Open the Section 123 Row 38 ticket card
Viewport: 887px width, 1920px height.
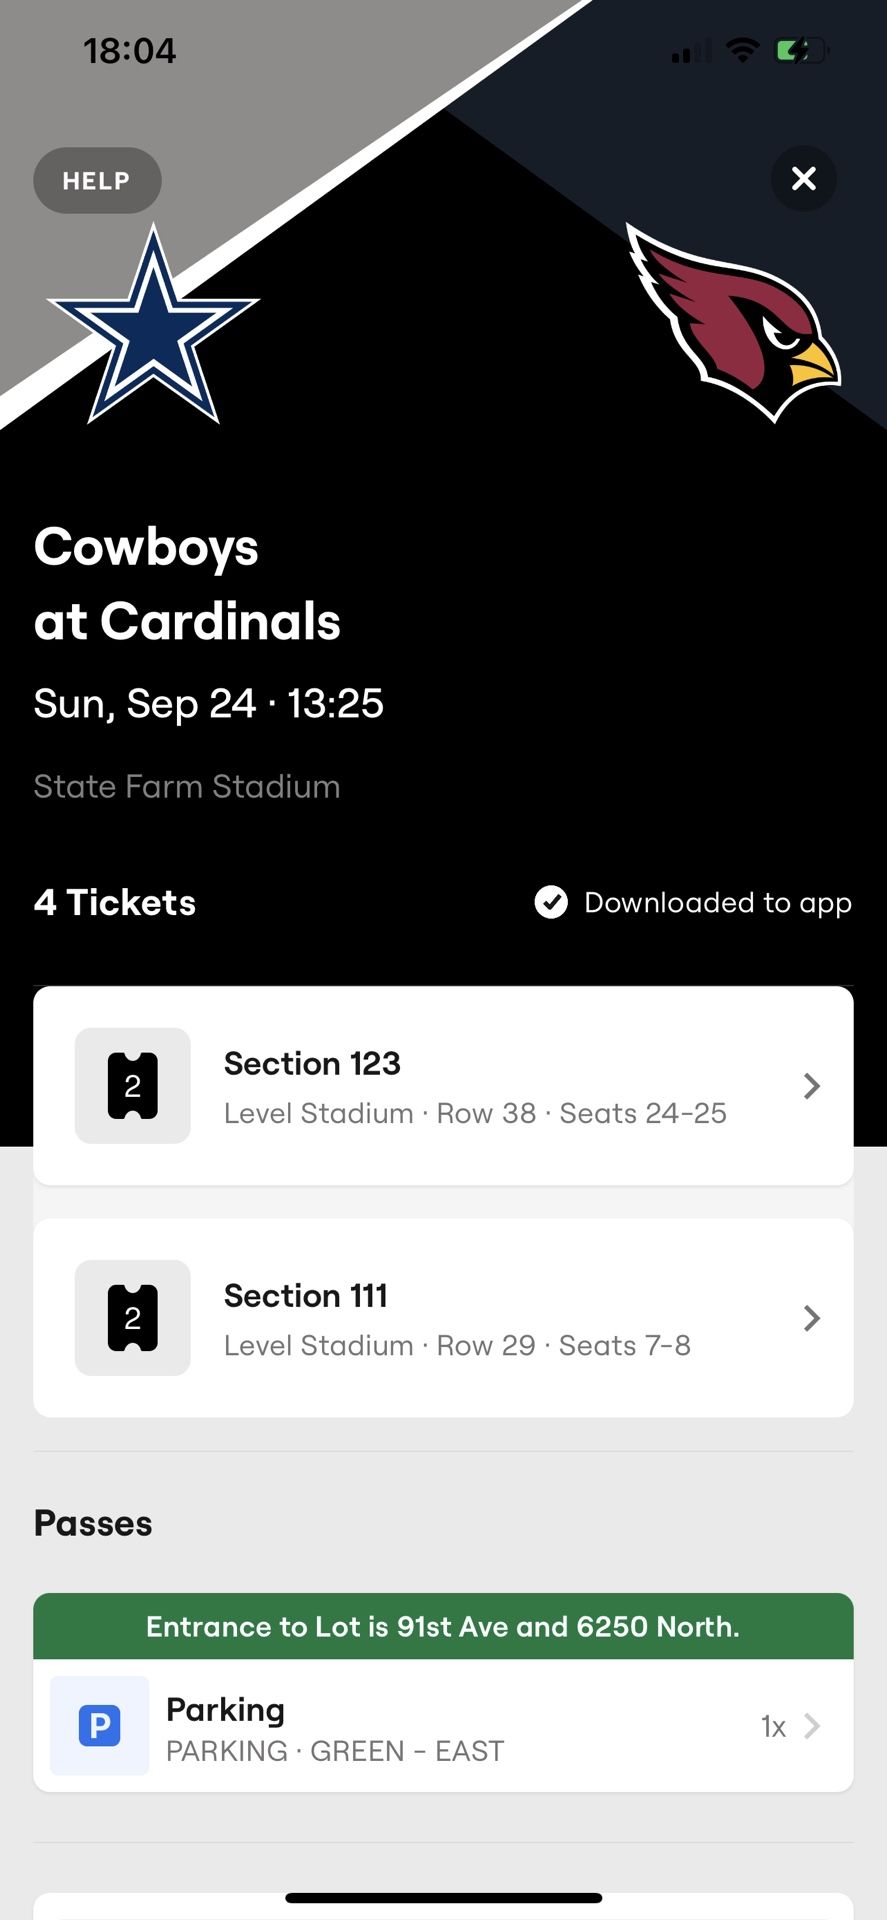474,1087
